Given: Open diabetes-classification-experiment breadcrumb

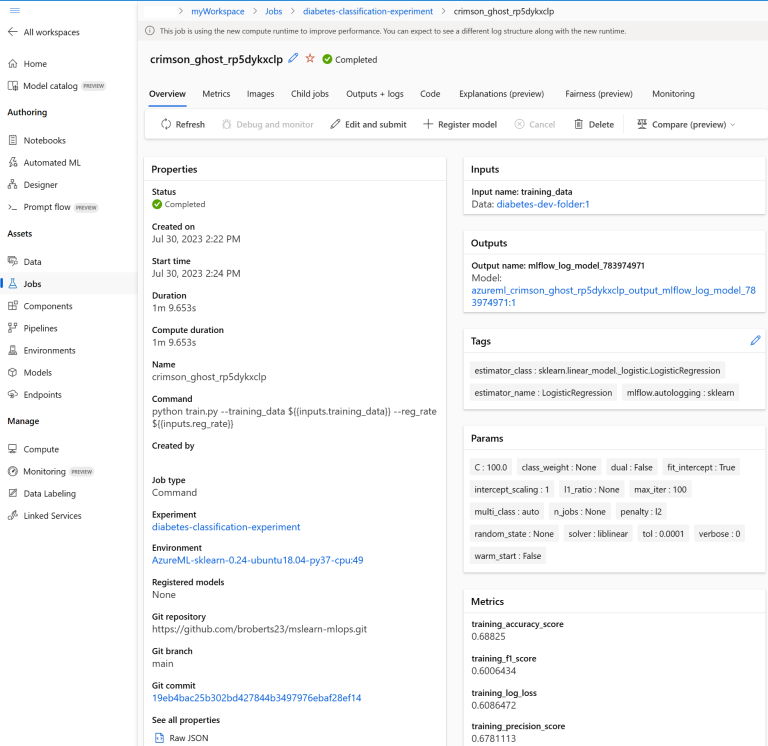Looking at the screenshot, I should click(368, 11).
